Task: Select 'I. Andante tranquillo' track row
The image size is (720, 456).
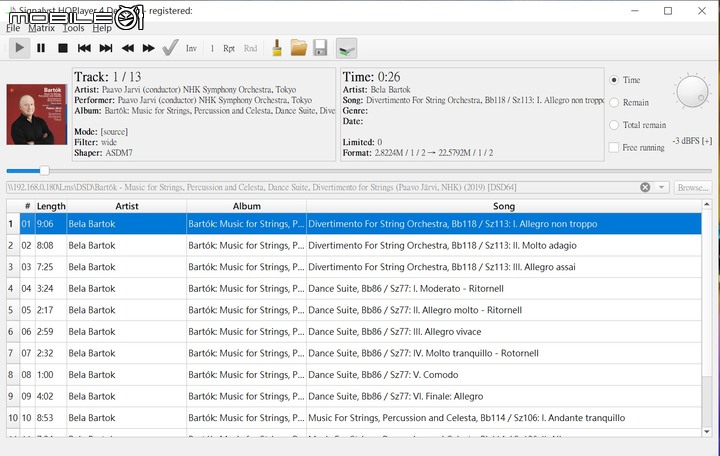Action: coord(354,418)
